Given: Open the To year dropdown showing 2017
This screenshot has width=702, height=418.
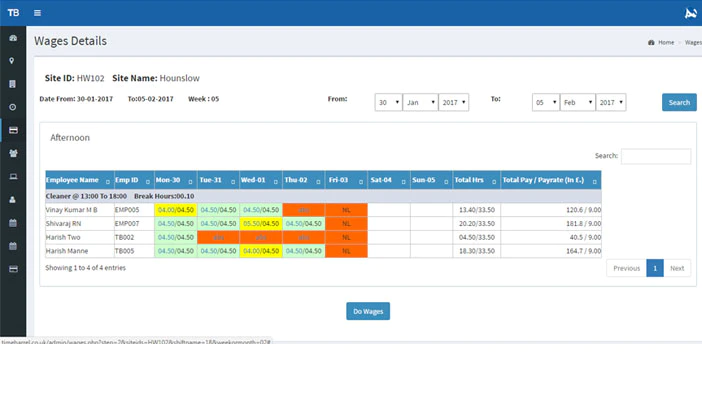Looking at the screenshot, I should click(x=611, y=102).
